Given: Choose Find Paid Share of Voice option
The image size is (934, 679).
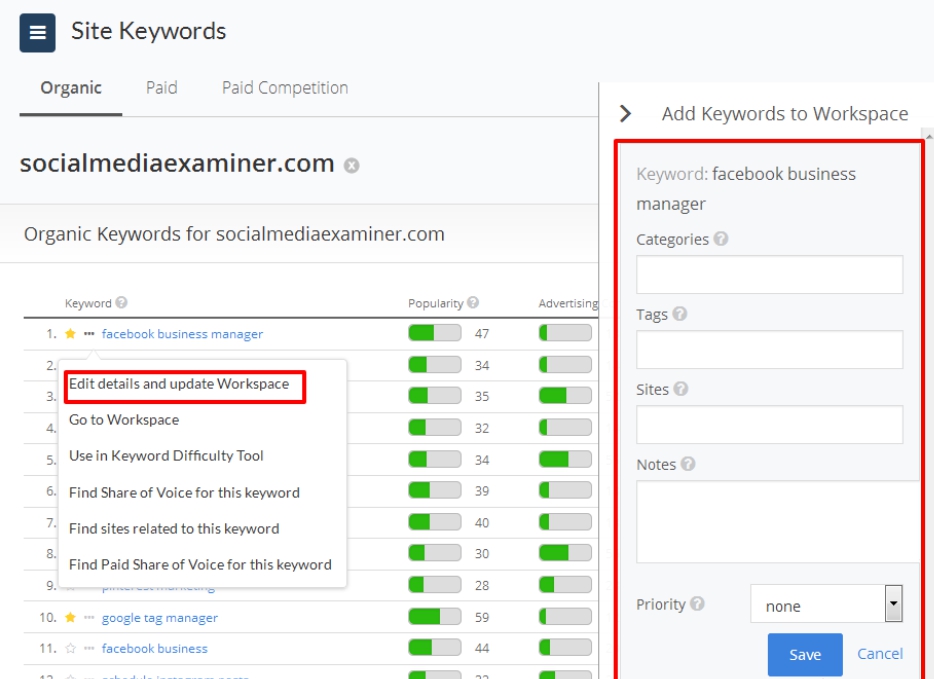Looking at the screenshot, I should coord(200,565).
